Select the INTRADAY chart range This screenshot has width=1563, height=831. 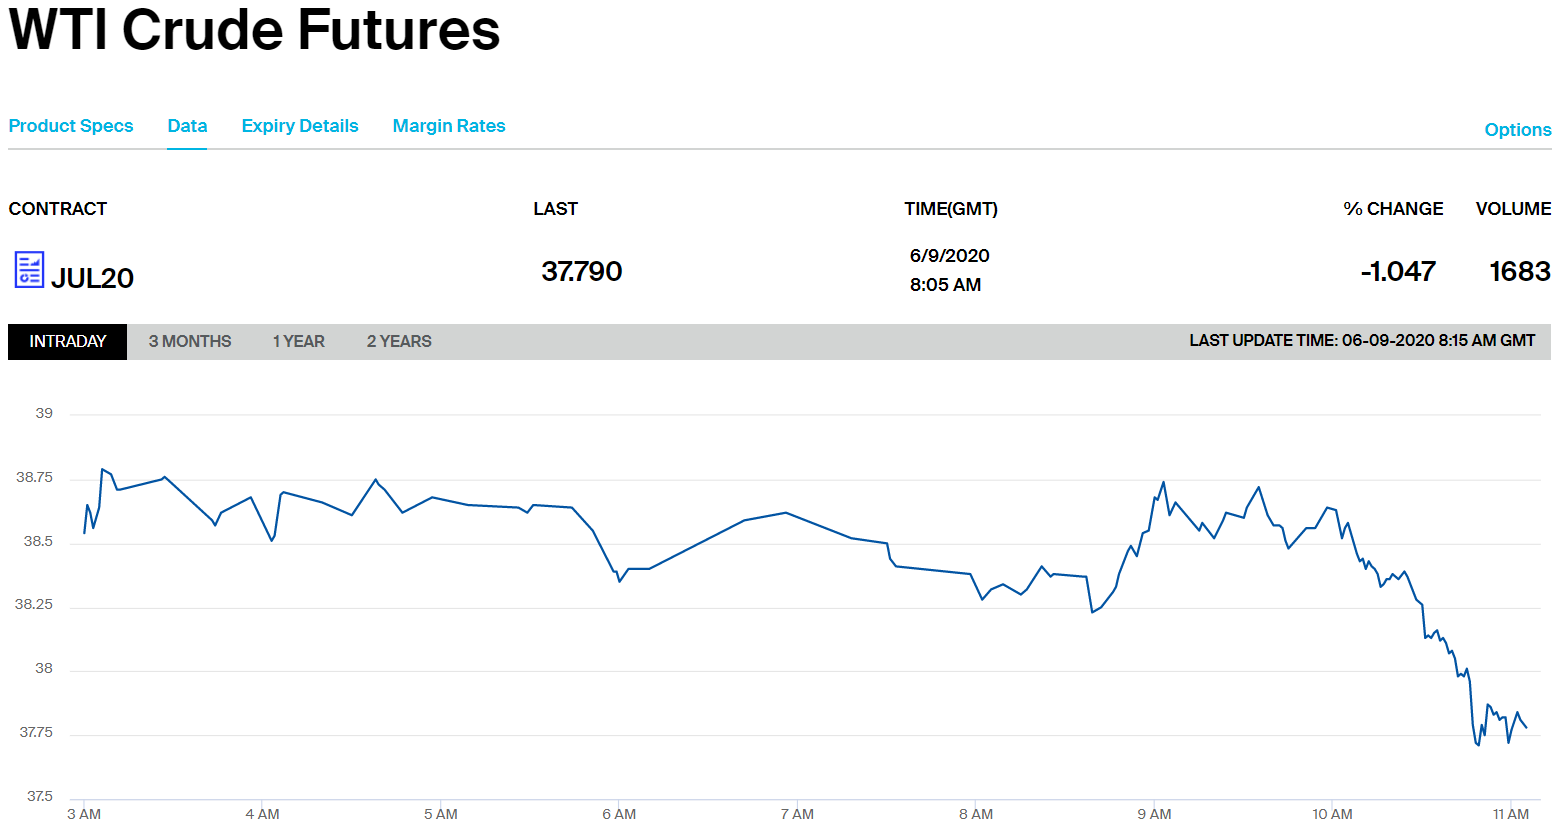point(67,342)
